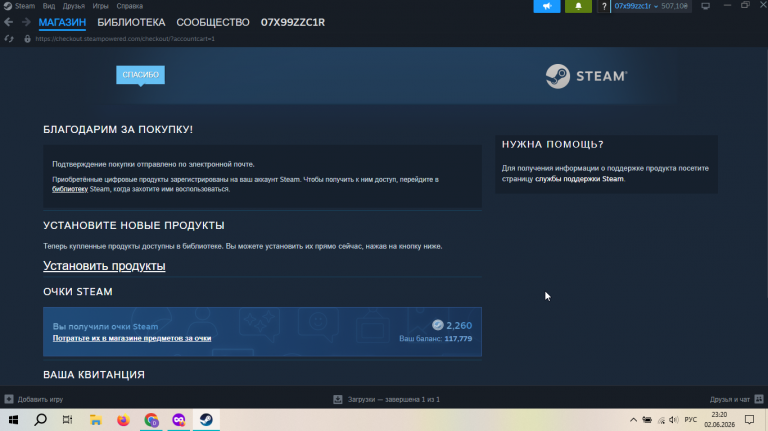Open Потратьте их в магазине предметов link
The image size is (768, 431).
coord(132,338)
